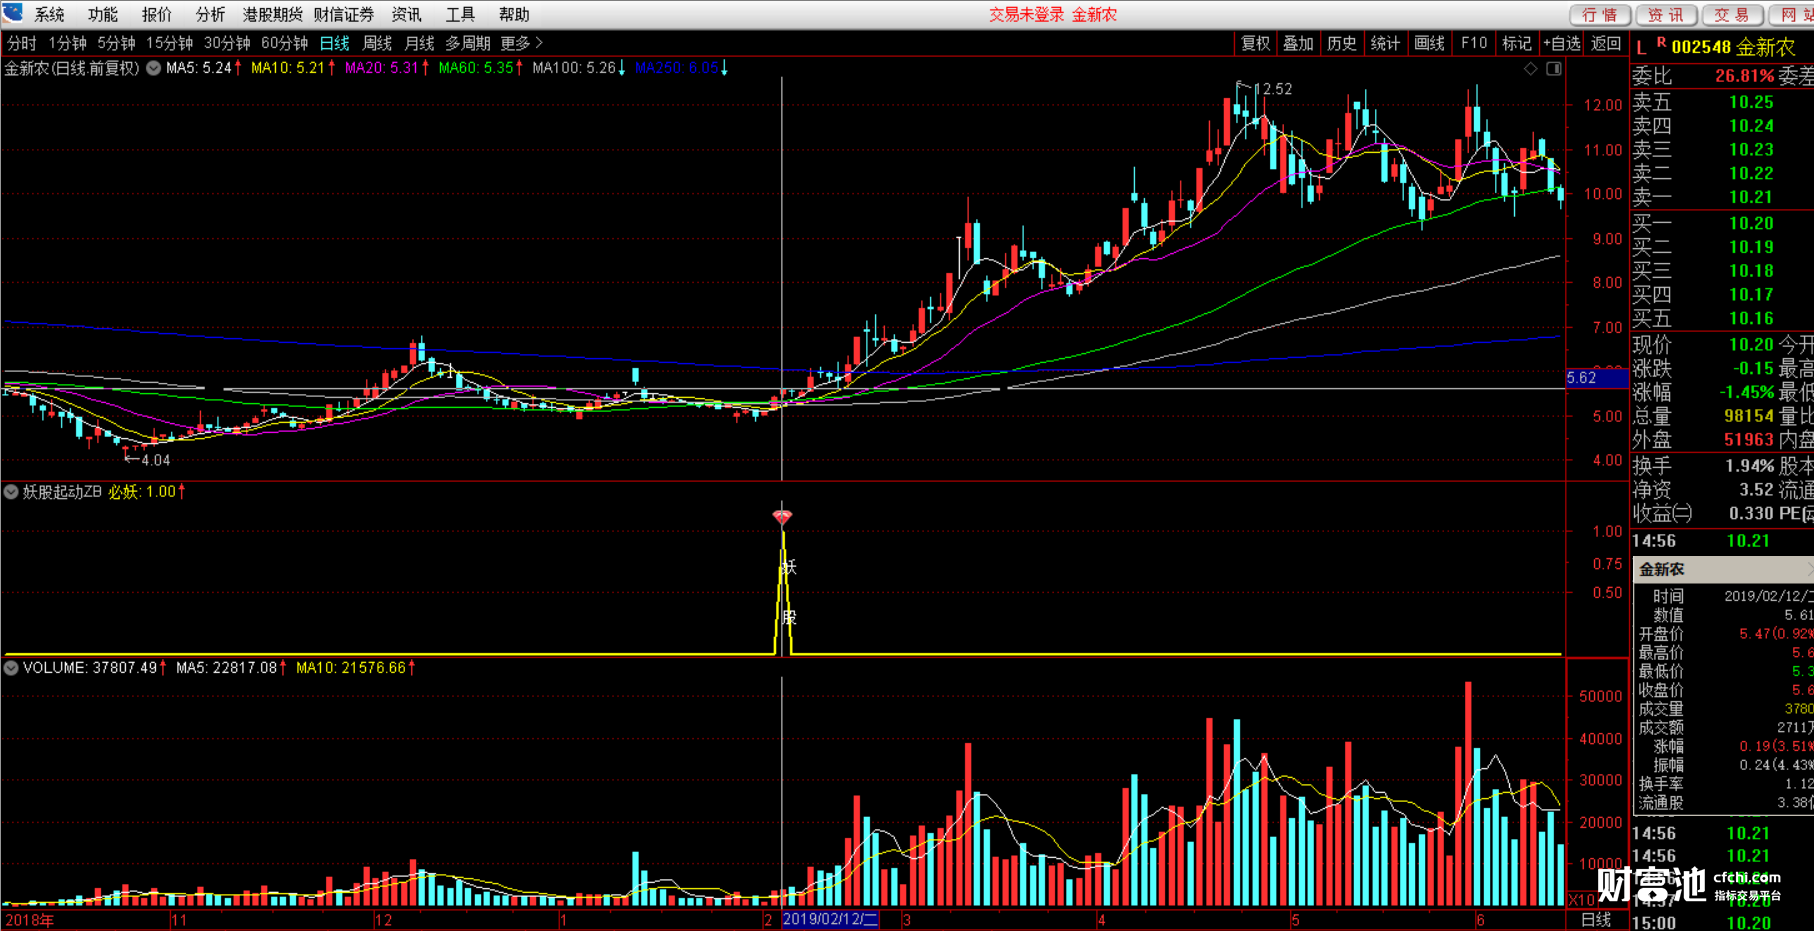This screenshot has height=931, width=1814.
Task: Click the 4.04 low price annotation
Action: pyautogui.click(x=155, y=460)
